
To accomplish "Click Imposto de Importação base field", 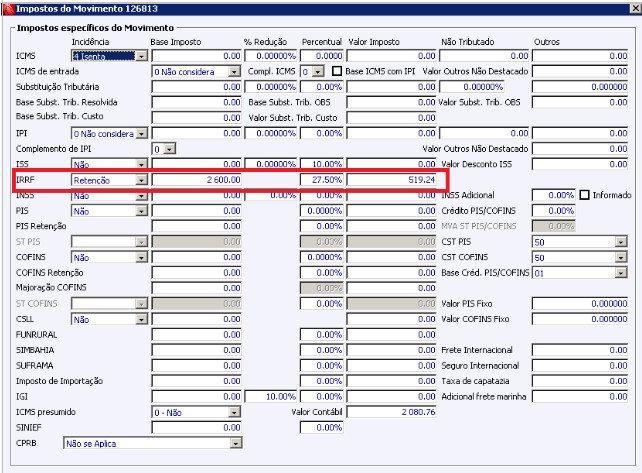I will [x=197, y=381].
